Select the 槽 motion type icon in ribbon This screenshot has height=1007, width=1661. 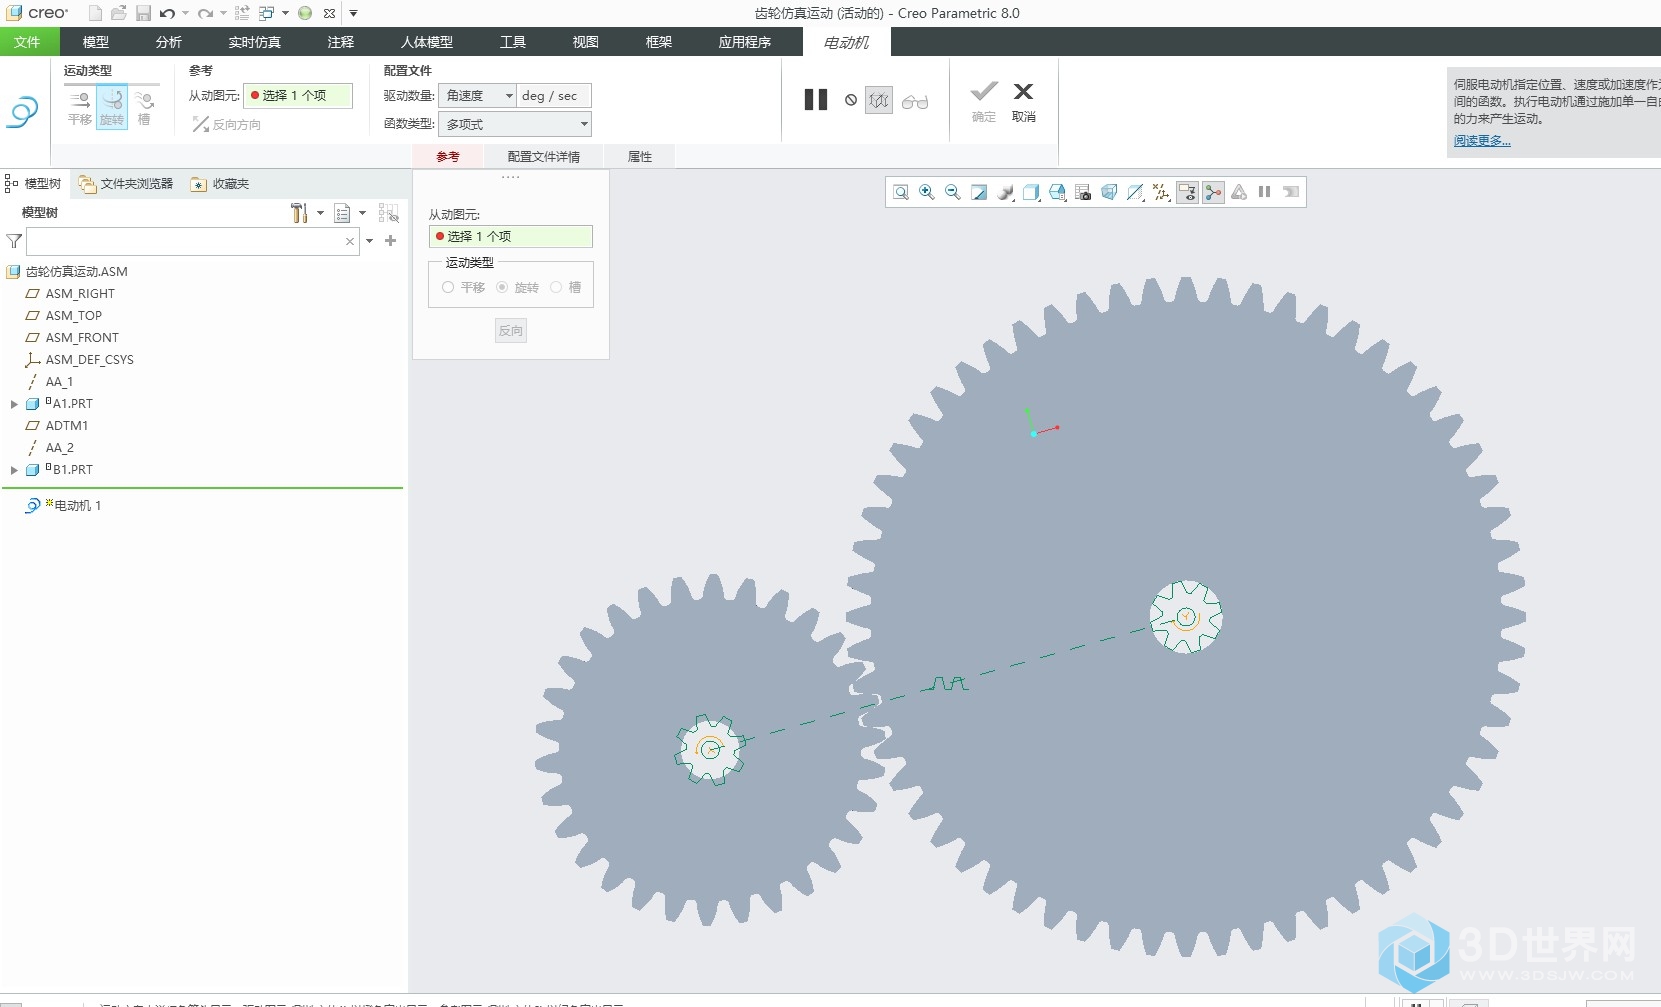[x=144, y=107]
